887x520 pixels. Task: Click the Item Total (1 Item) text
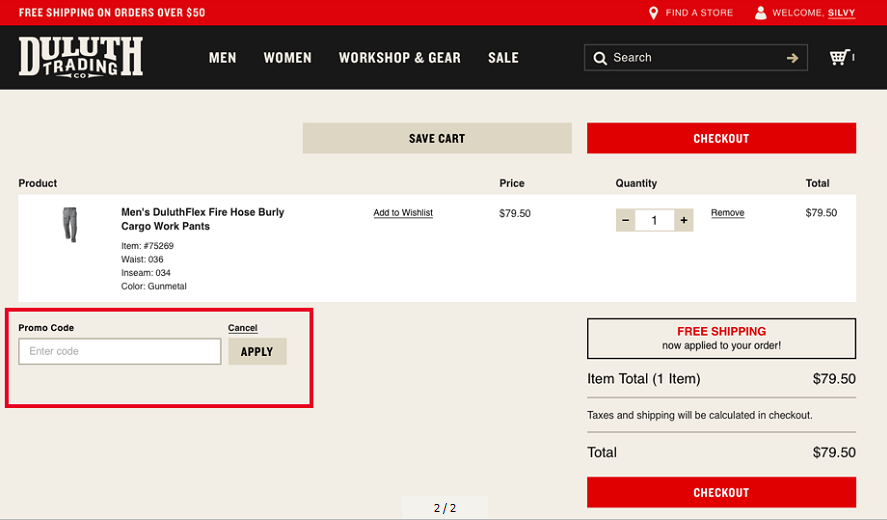(x=644, y=379)
